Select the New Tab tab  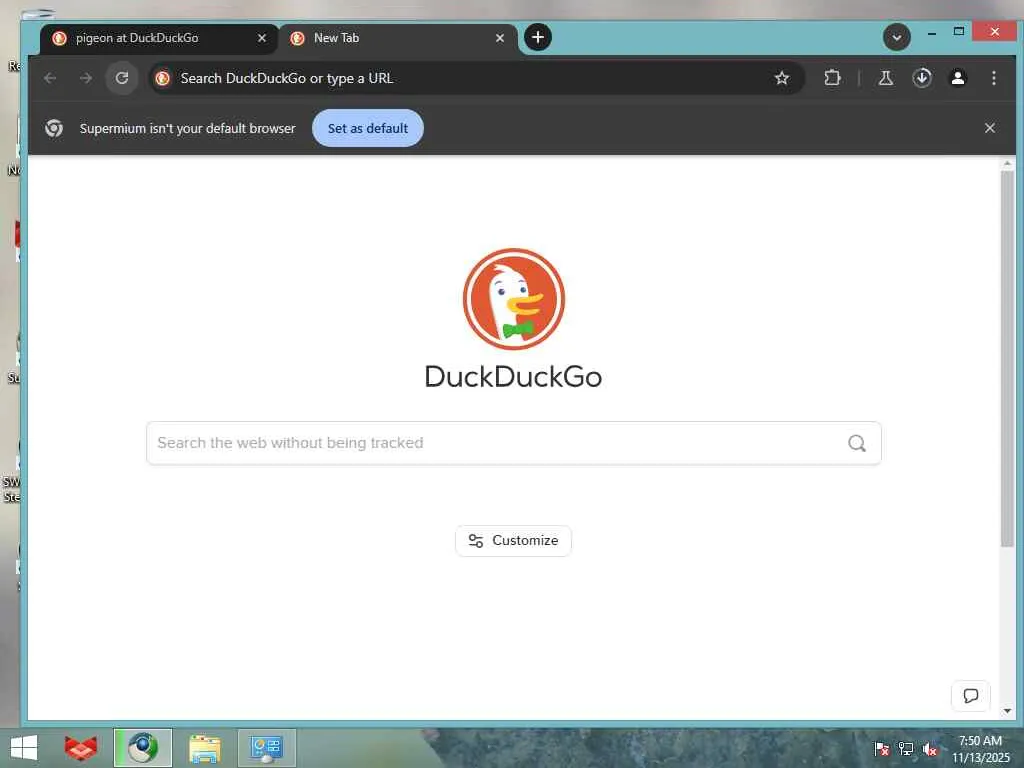tap(398, 39)
